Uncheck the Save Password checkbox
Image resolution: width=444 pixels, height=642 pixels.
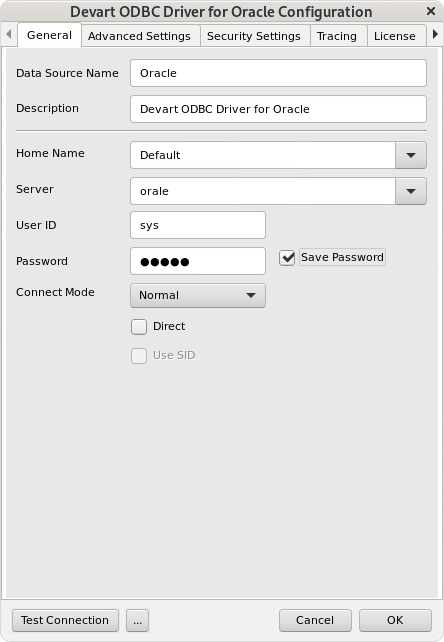tap(287, 258)
